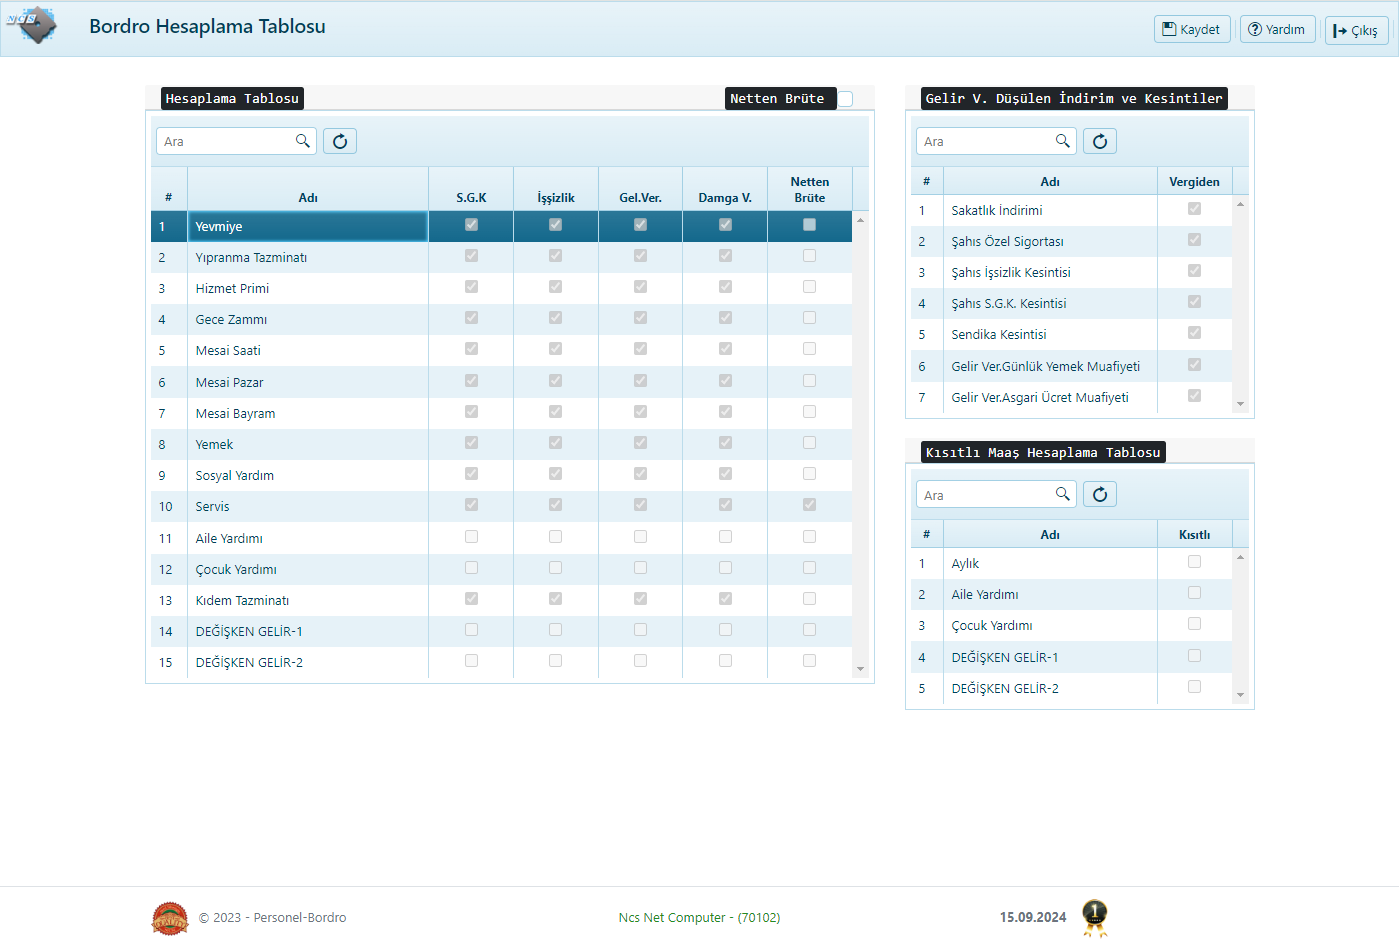This screenshot has height=942, width=1399.
Task: Toggle İşsizlik checkbox for Hizmet Primi
Action: (555, 287)
